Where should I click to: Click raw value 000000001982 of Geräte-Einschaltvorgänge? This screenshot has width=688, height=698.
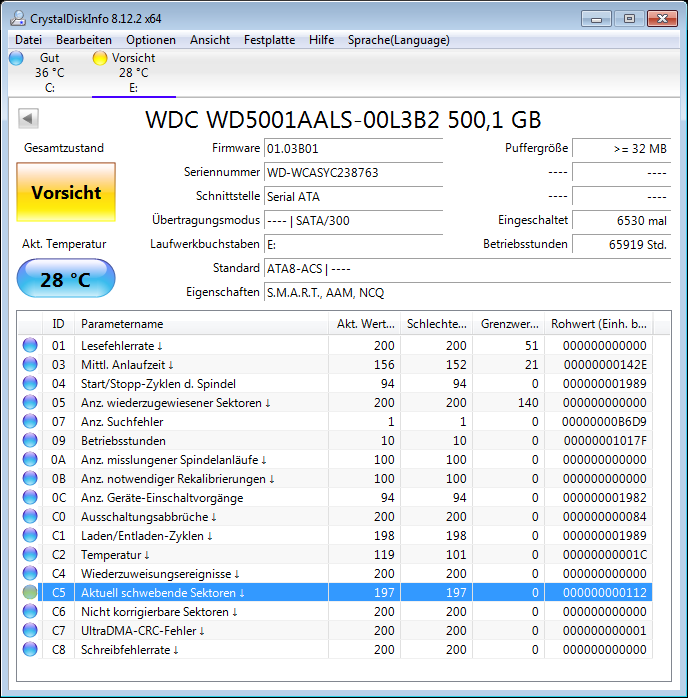coord(604,498)
